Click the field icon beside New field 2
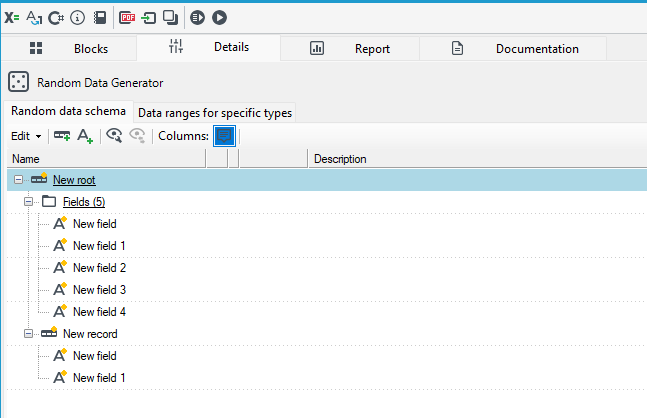Screen dimensions: 647x418 tap(60, 267)
